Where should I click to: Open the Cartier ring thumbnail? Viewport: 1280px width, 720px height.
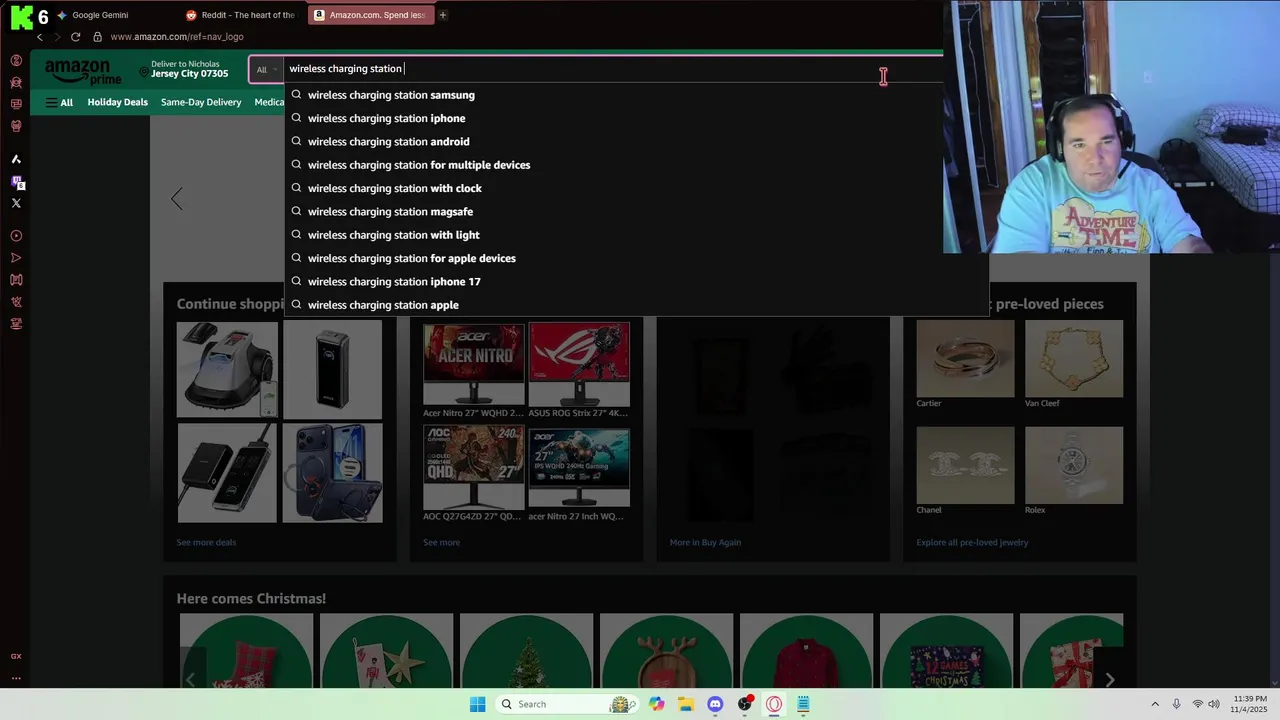pos(965,359)
